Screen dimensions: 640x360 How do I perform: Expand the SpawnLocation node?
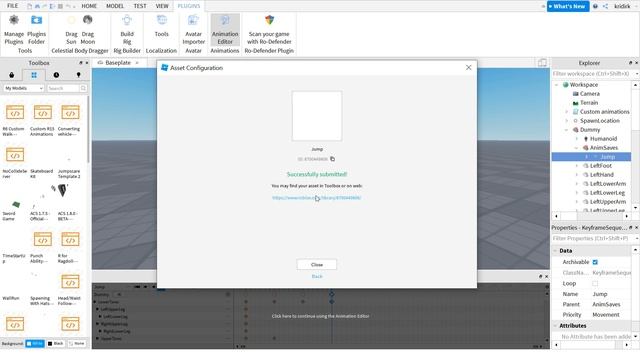(567, 121)
